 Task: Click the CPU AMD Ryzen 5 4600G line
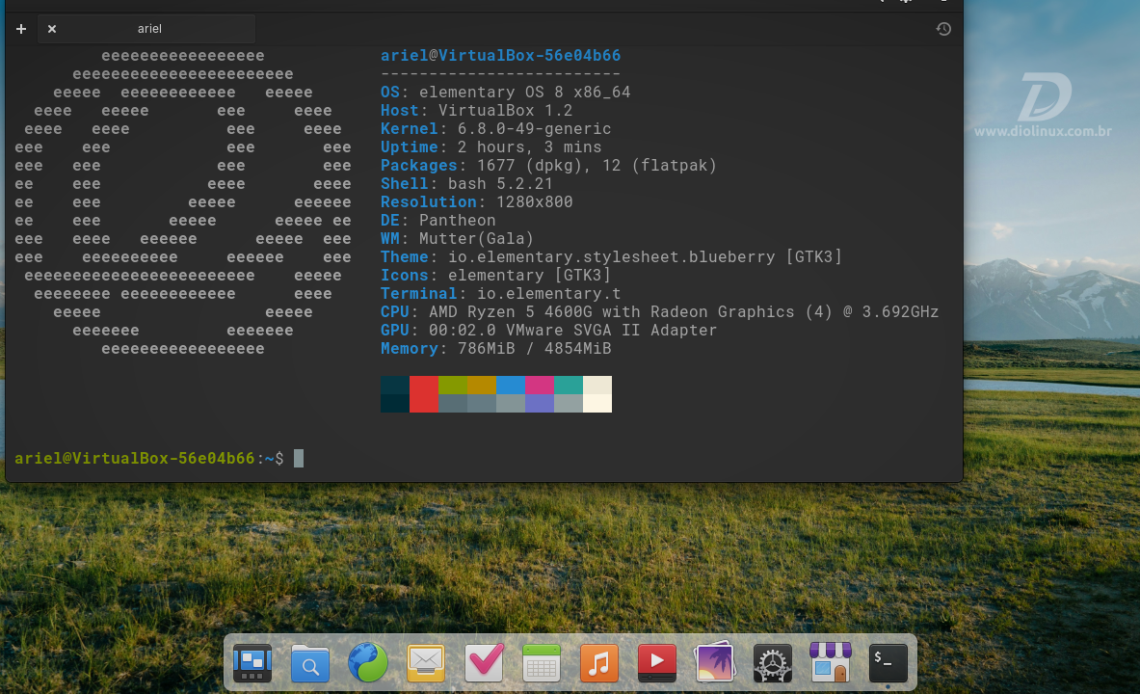pos(659,312)
